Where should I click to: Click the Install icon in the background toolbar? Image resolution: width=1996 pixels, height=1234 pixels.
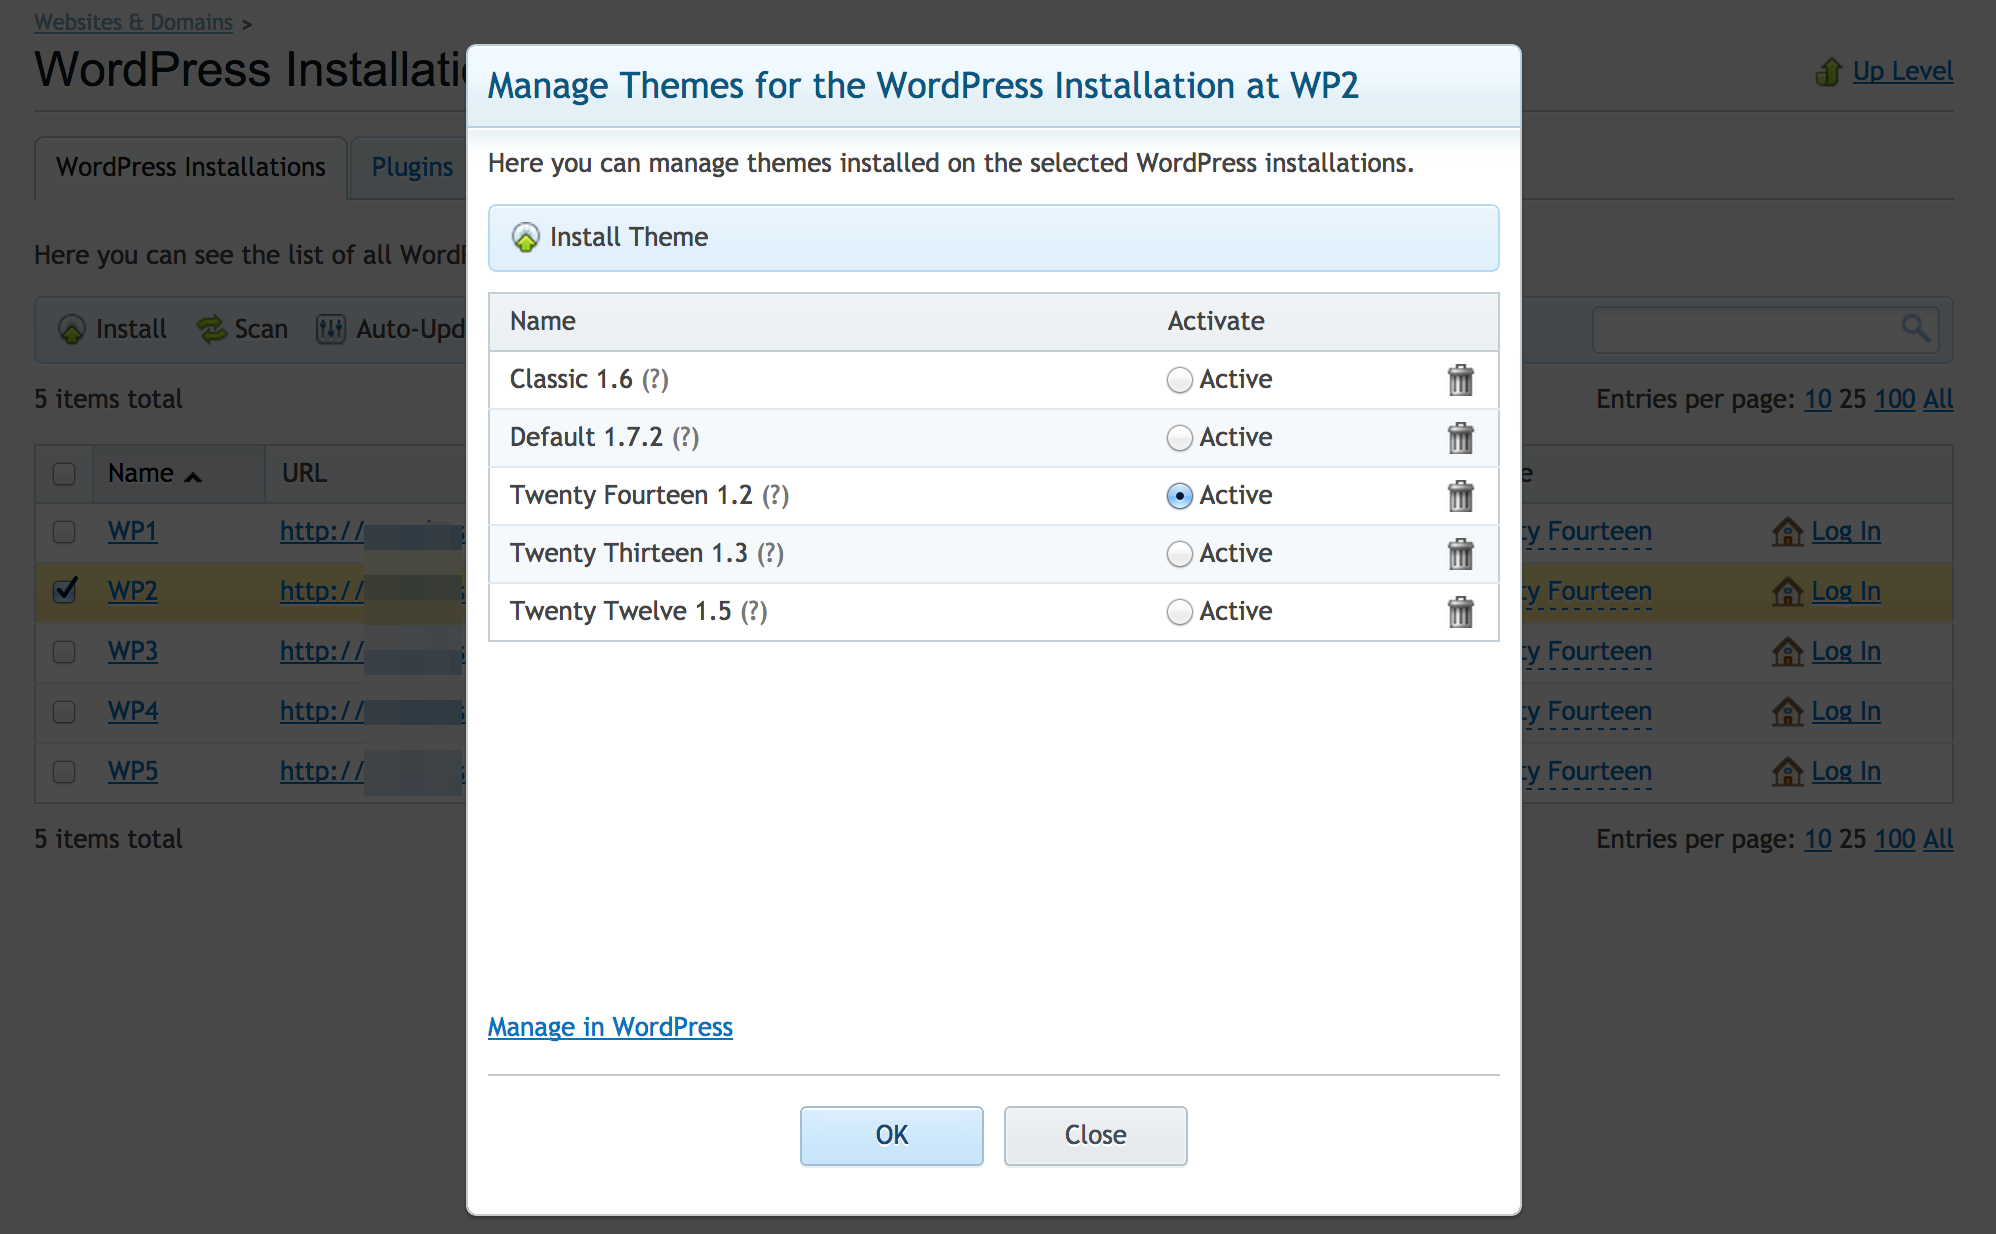click(x=71, y=329)
